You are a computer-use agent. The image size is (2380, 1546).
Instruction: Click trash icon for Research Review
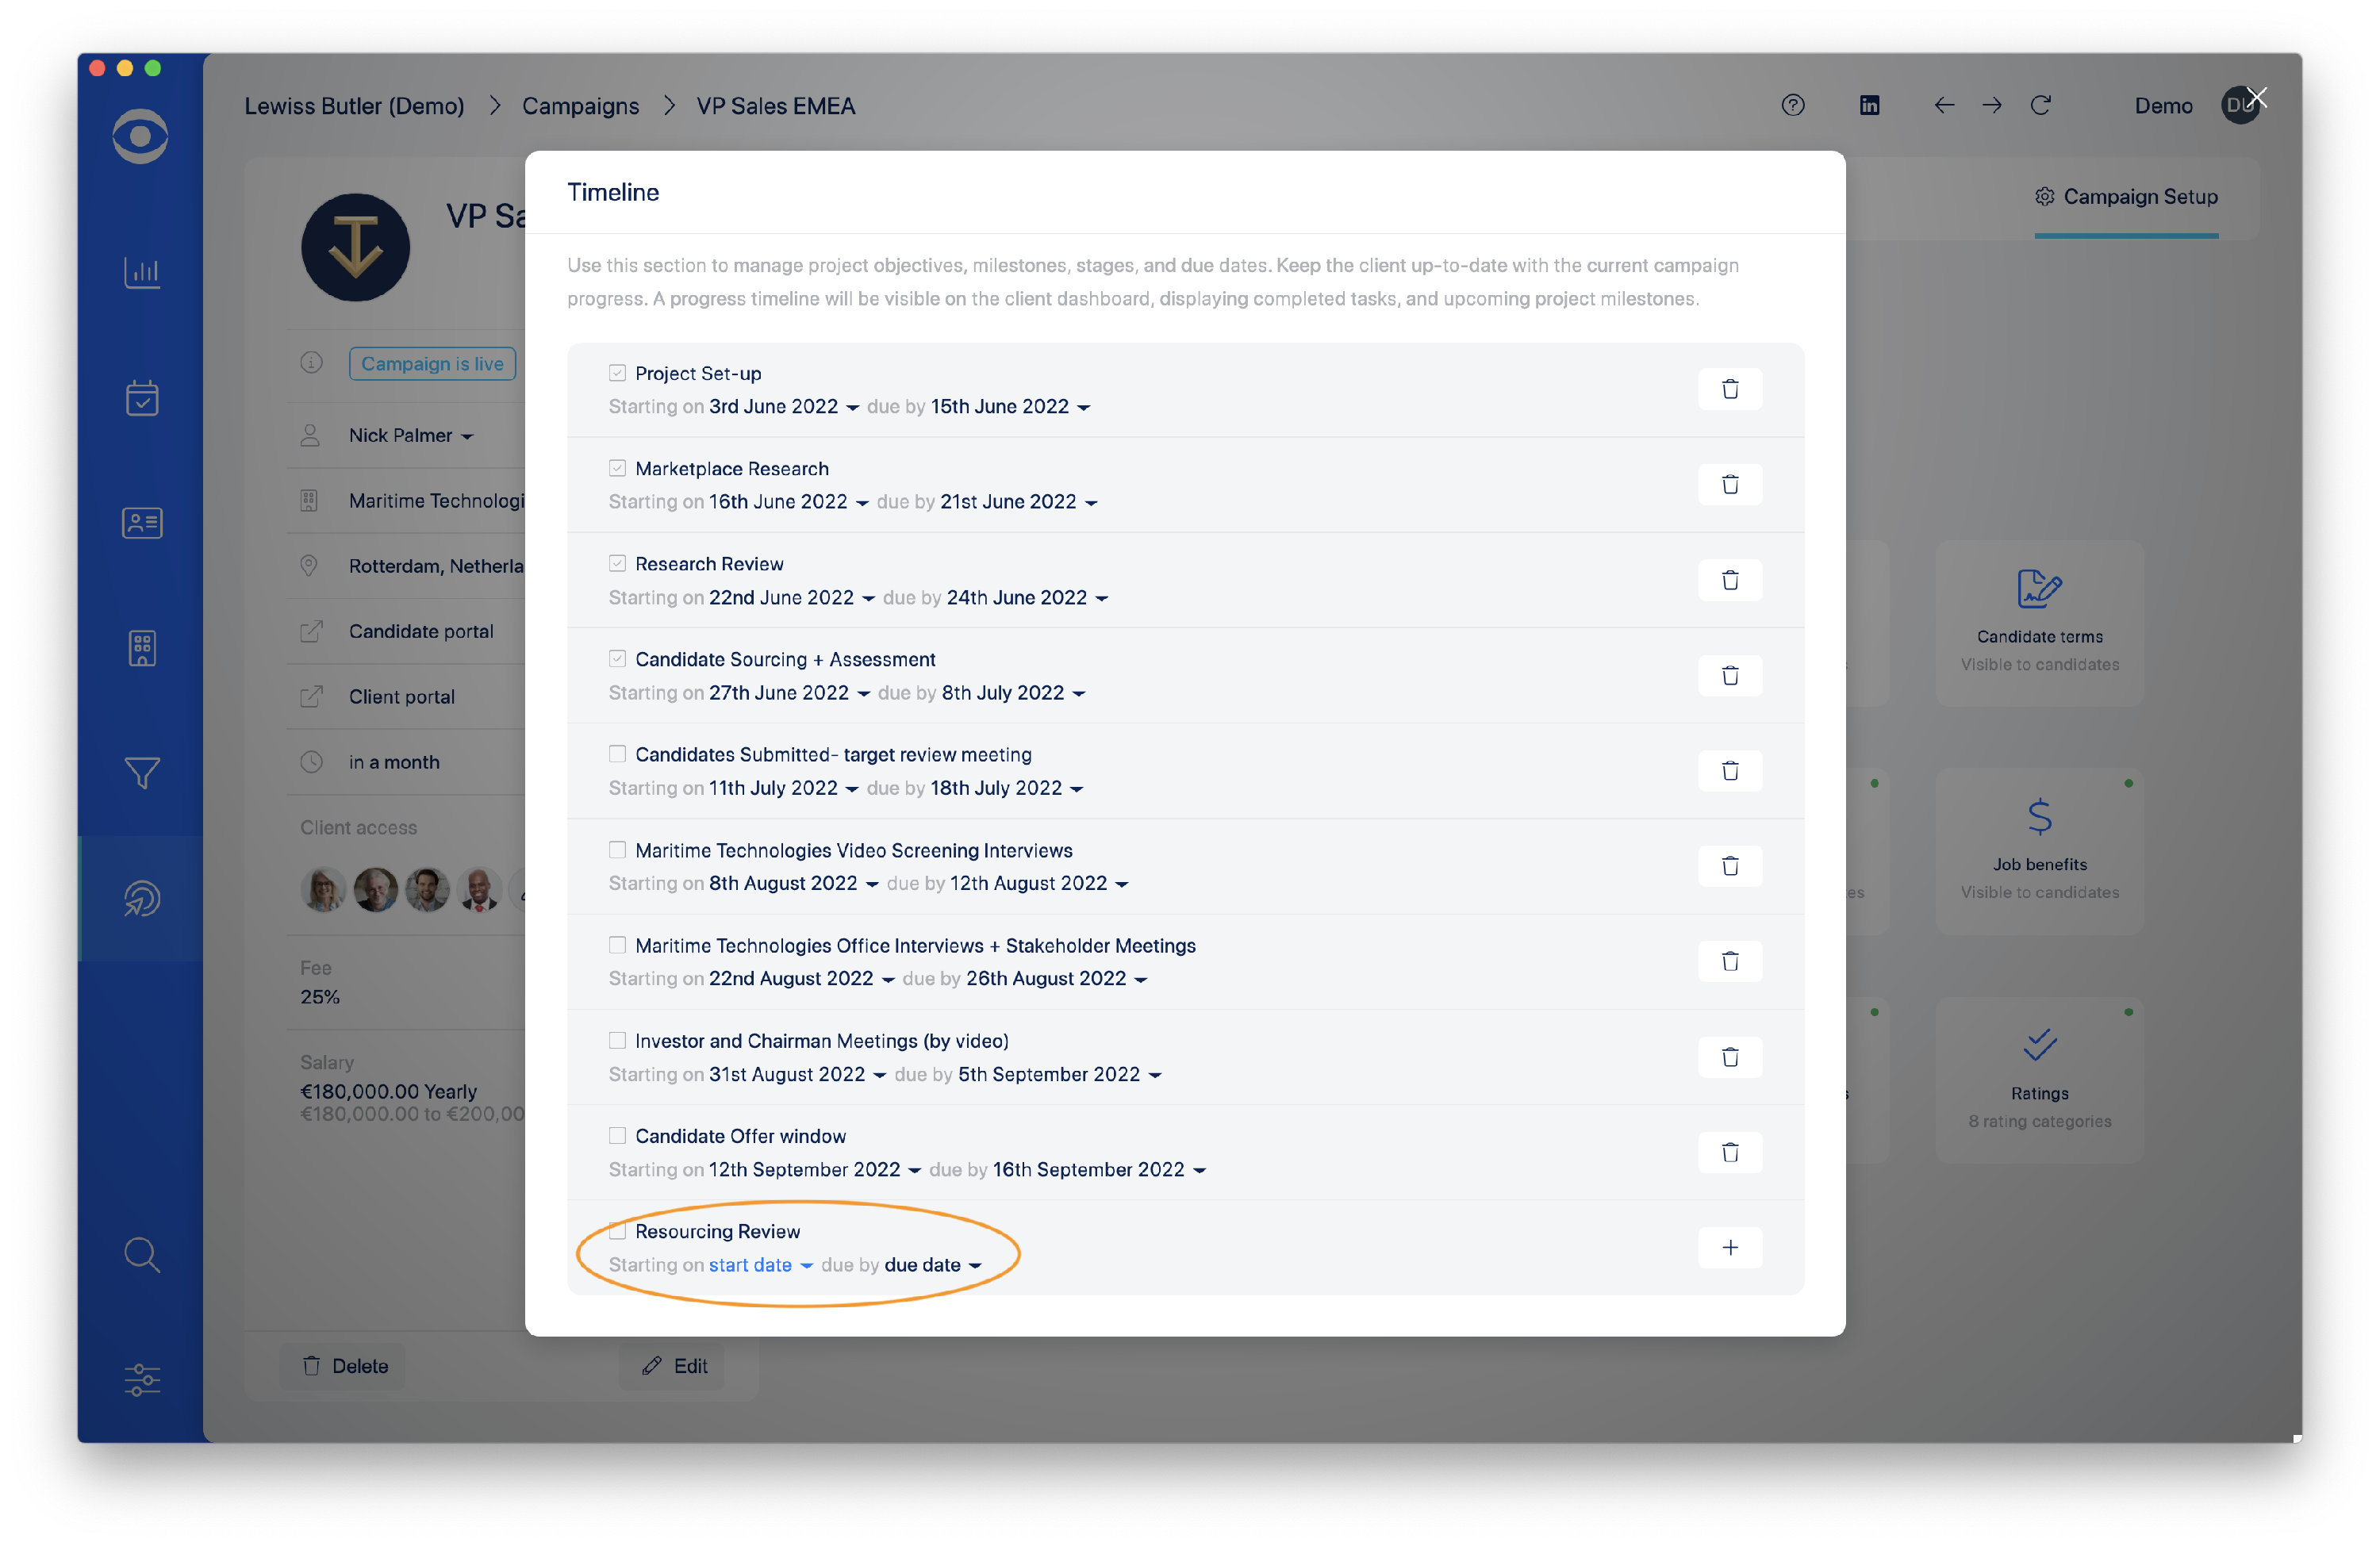pos(1729,580)
